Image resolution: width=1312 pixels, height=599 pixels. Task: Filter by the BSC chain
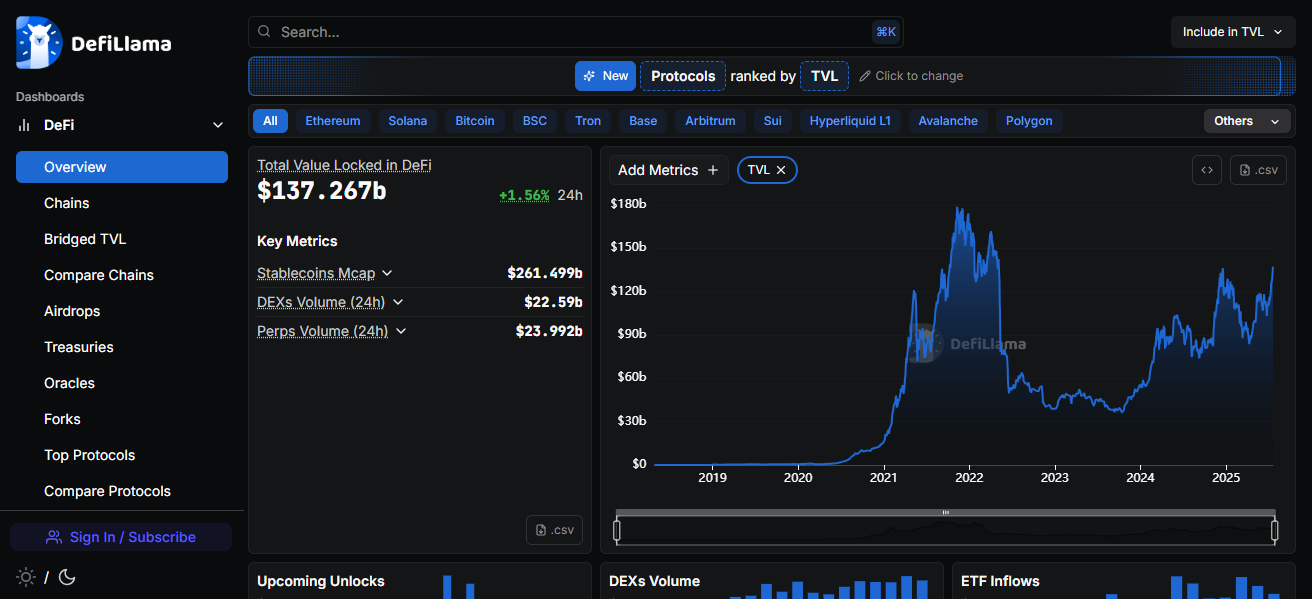pos(535,121)
